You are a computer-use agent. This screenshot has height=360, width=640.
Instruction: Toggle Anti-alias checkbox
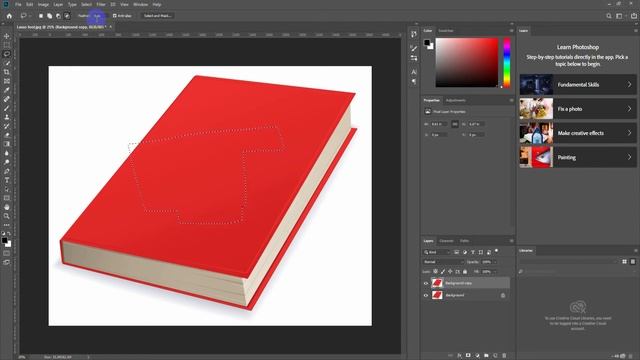[115, 16]
